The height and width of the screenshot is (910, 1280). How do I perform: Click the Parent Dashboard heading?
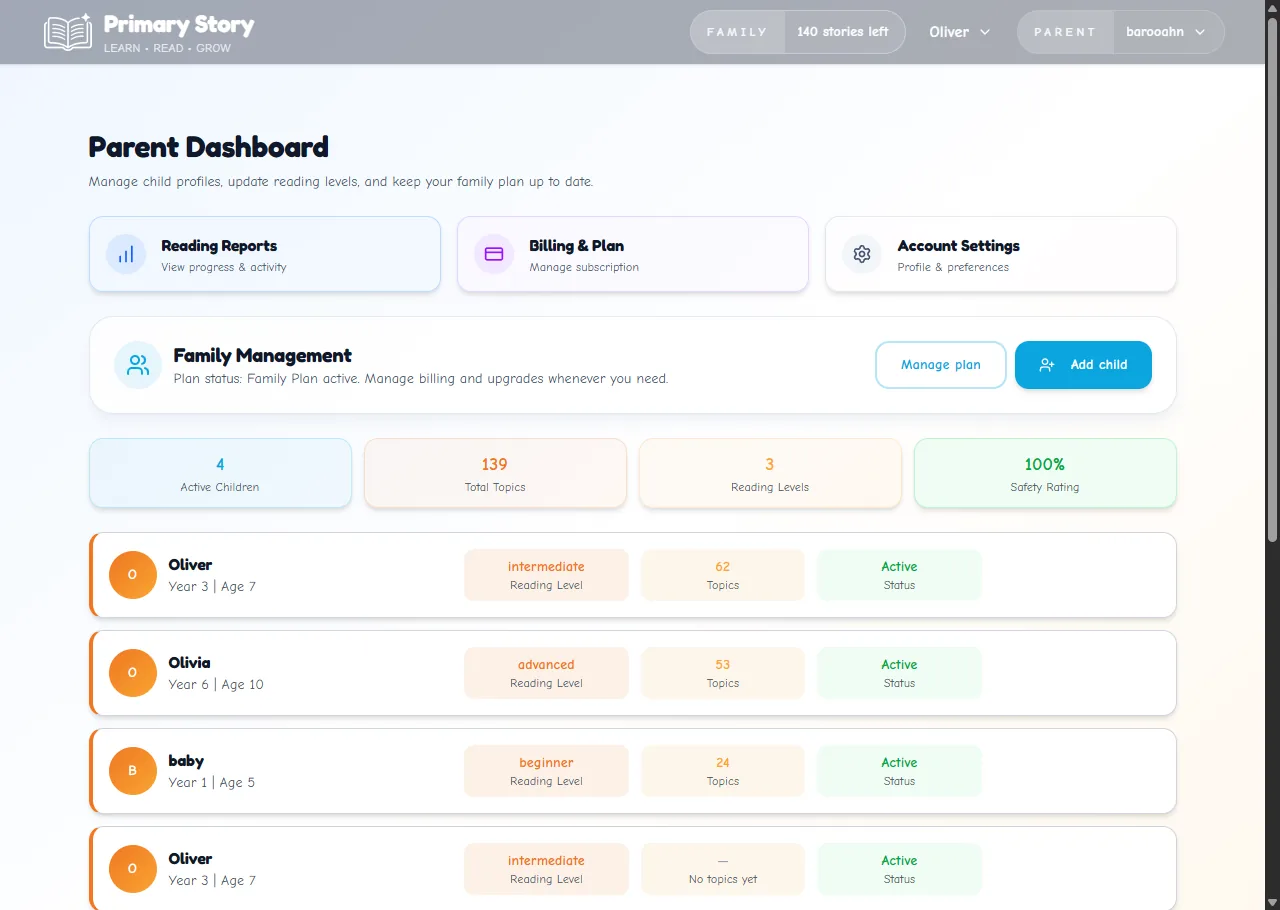[x=208, y=147]
